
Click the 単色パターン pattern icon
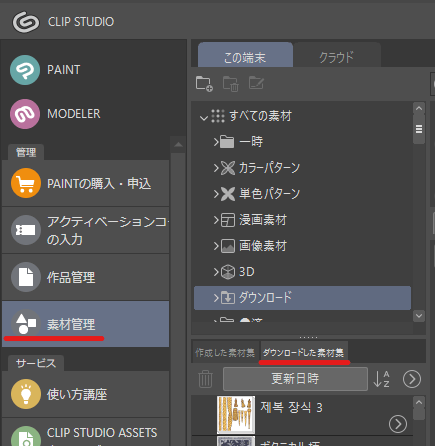pos(228,194)
